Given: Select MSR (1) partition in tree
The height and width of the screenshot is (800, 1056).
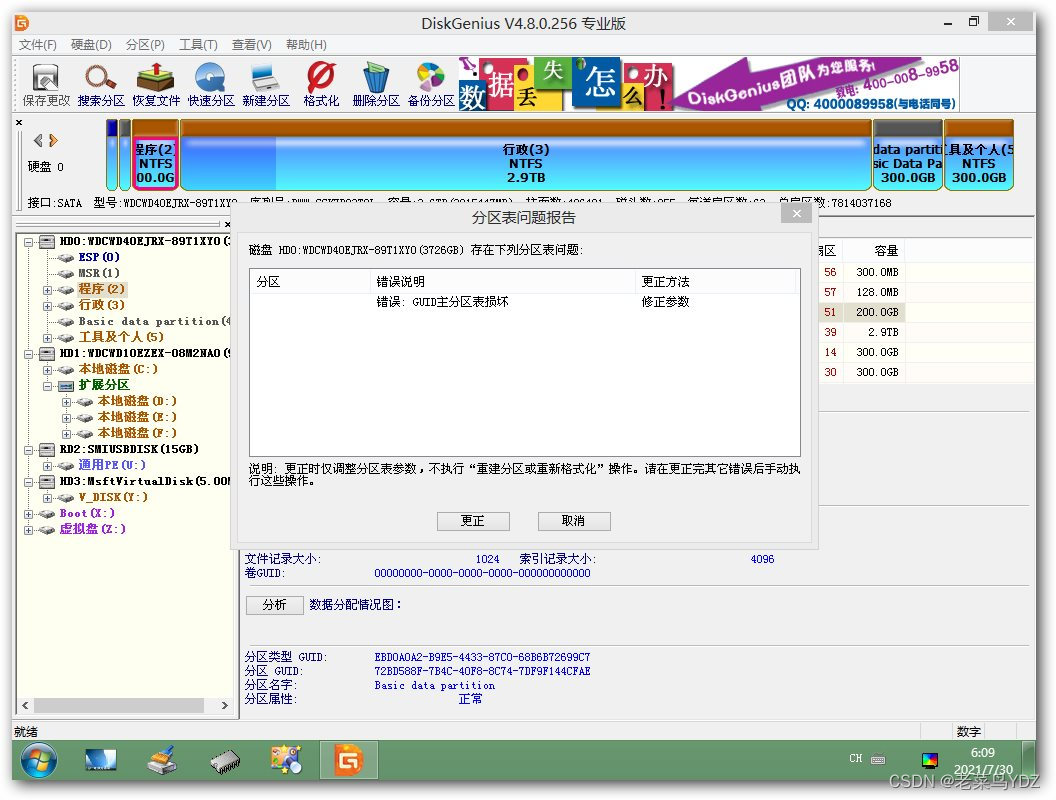Looking at the screenshot, I should [x=98, y=273].
